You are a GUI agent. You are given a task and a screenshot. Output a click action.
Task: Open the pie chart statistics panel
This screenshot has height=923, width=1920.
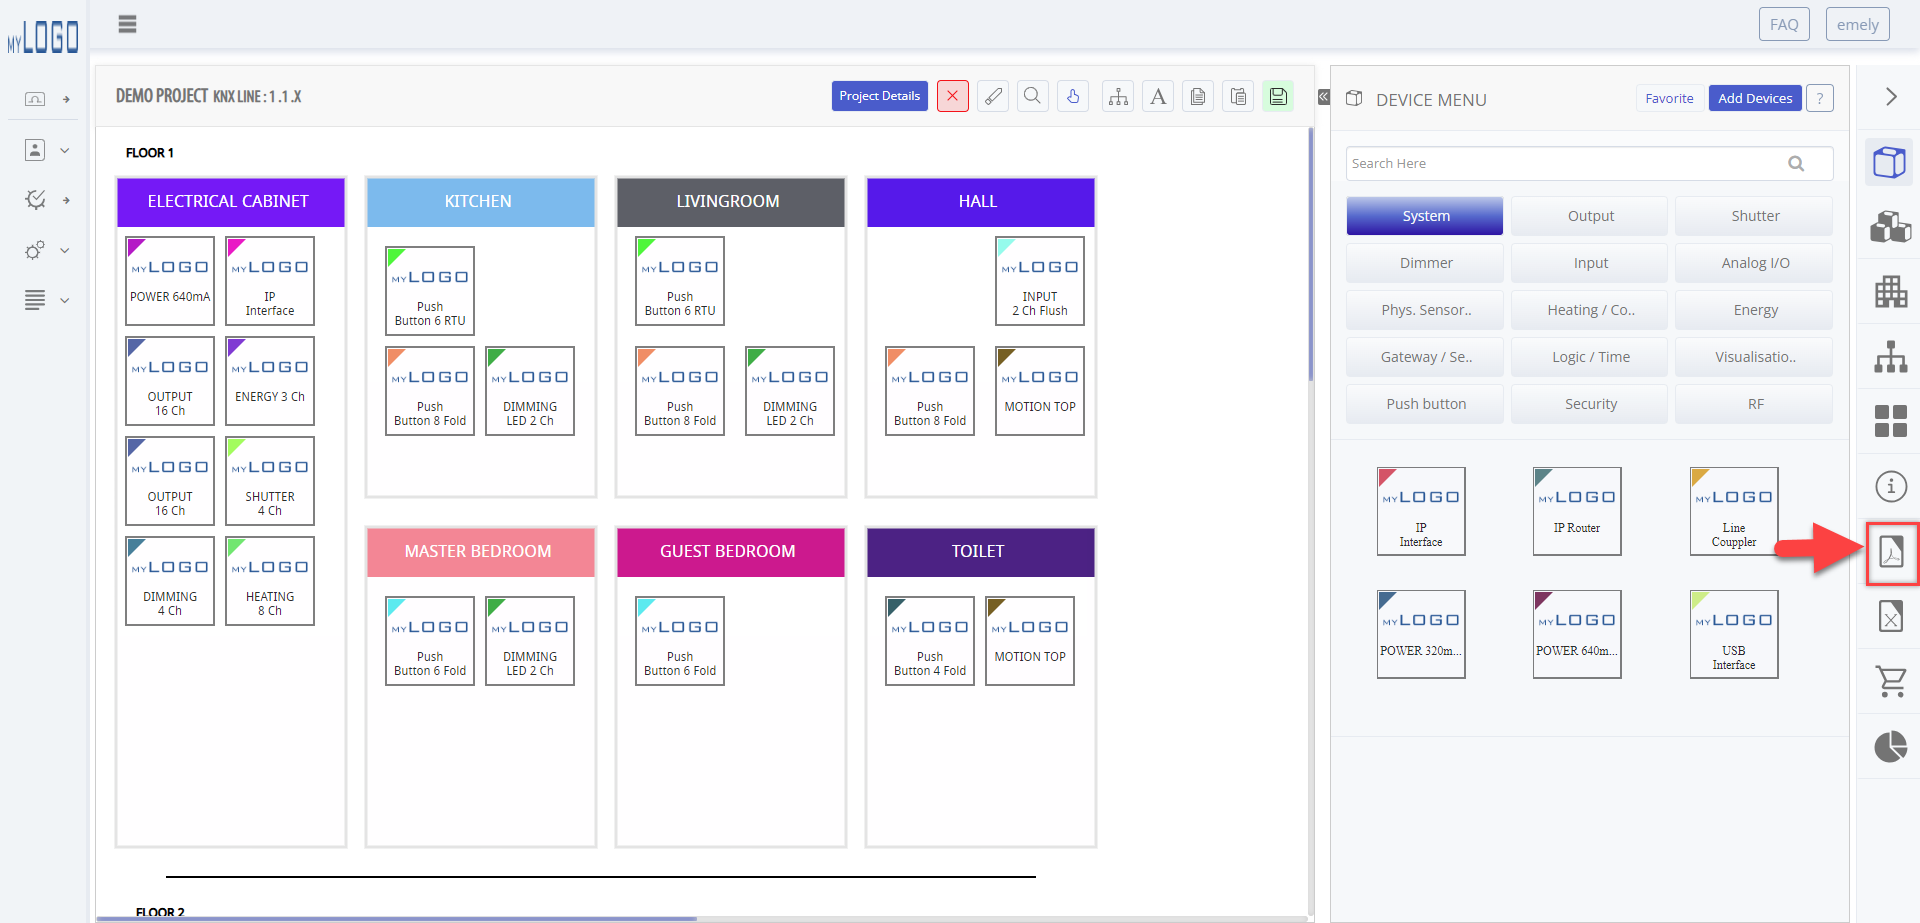[x=1891, y=747]
